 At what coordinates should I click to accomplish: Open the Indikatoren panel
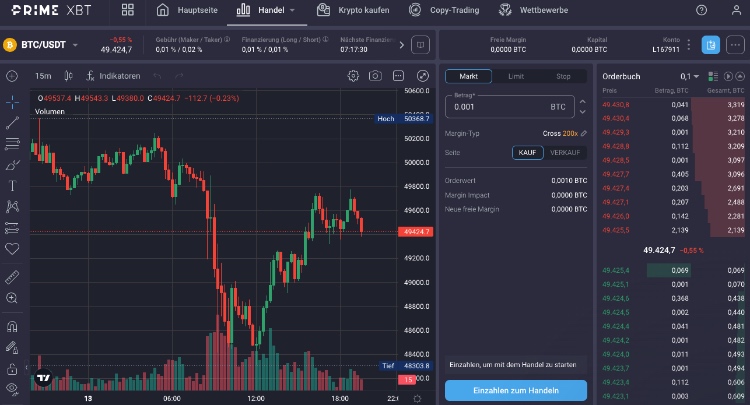coord(112,76)
